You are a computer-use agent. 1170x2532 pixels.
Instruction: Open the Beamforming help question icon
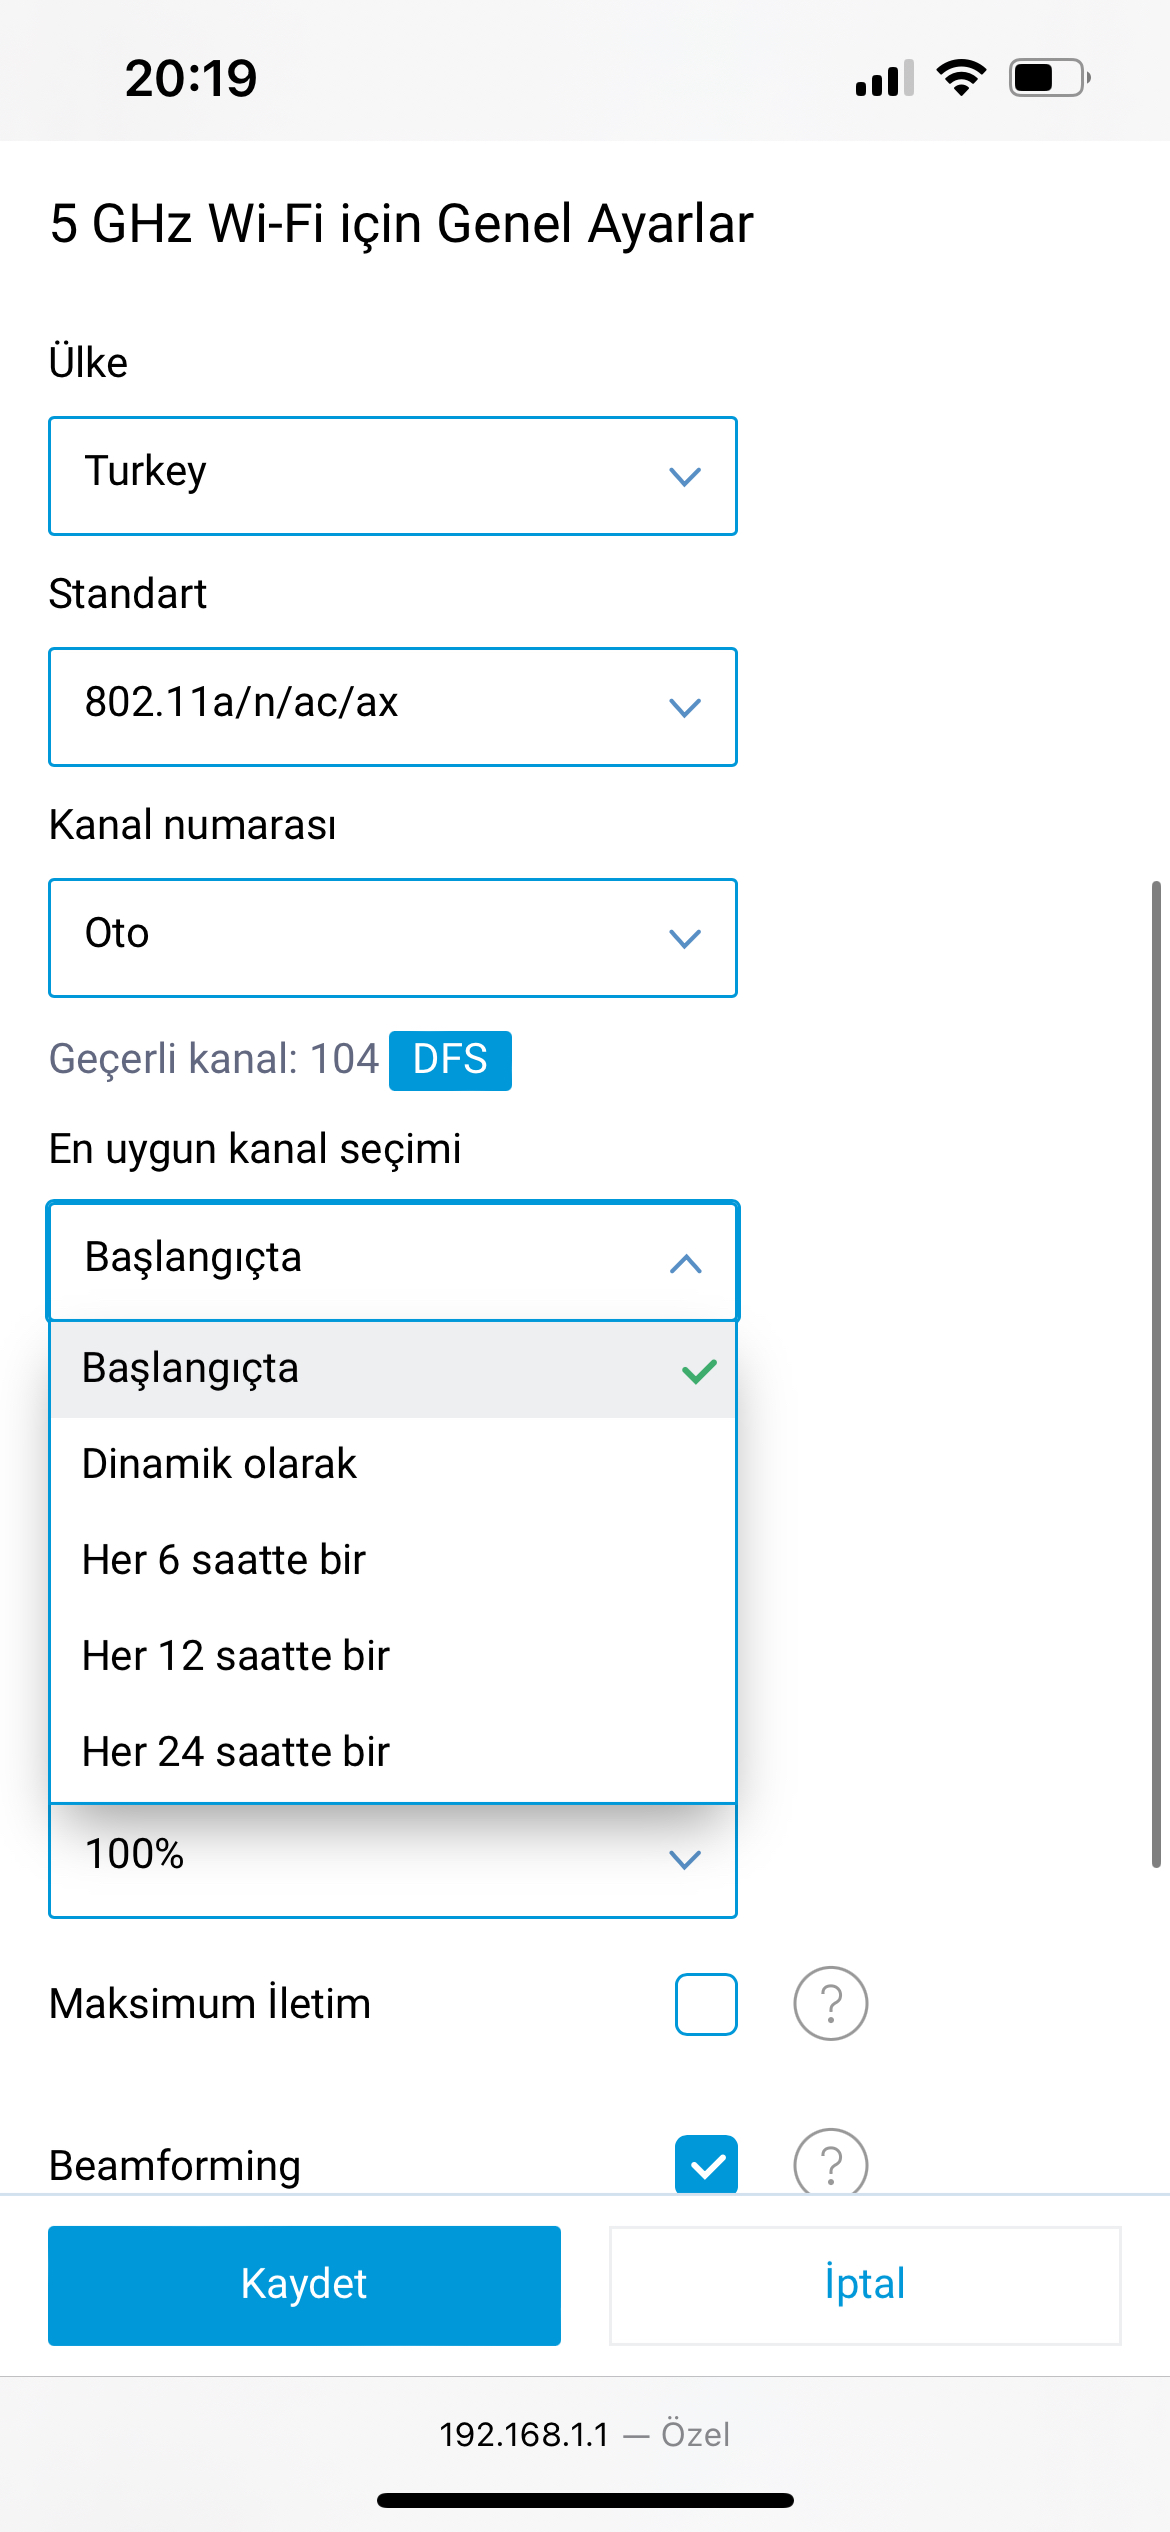tap(830, 2162)
